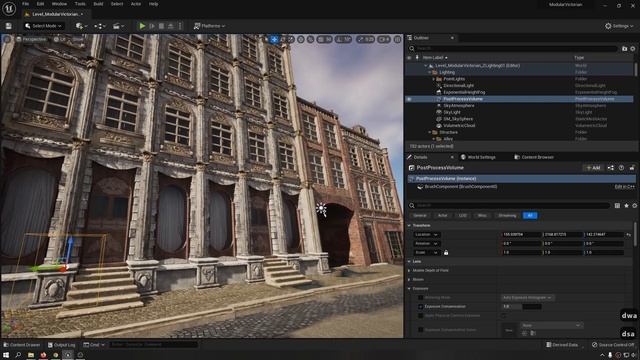Expand the PointLights folder in Outliner
640x360 pixels.
click(x=433, y=79)
